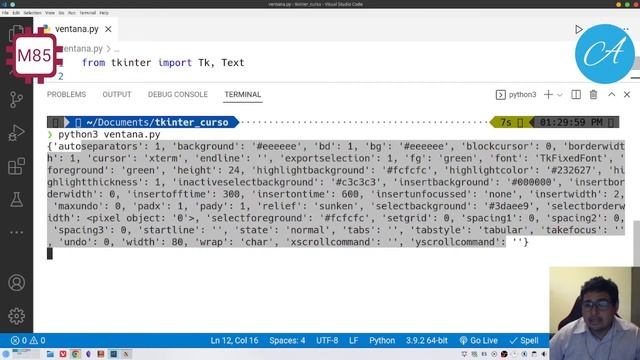Close the ventana.py editor tab

(108, 29)
